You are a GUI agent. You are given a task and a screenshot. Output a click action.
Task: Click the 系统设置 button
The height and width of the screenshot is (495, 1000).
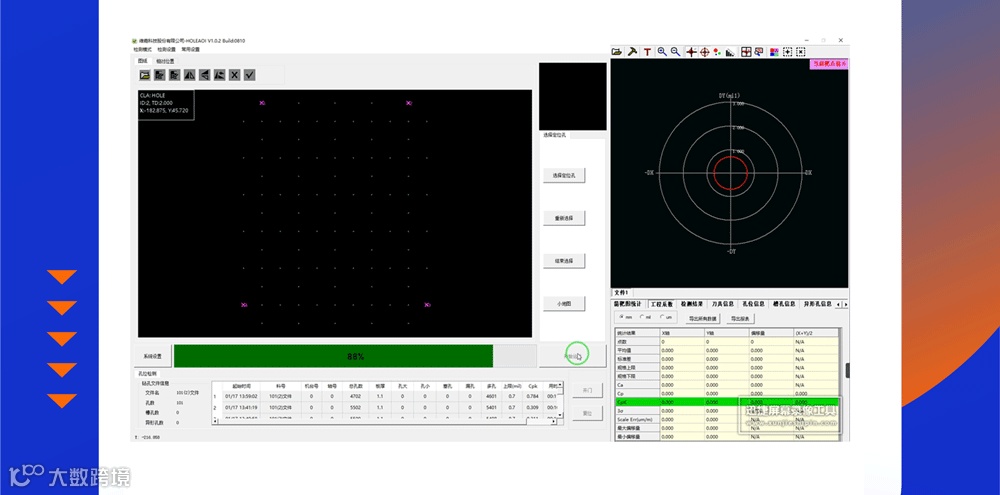(154, 356)
